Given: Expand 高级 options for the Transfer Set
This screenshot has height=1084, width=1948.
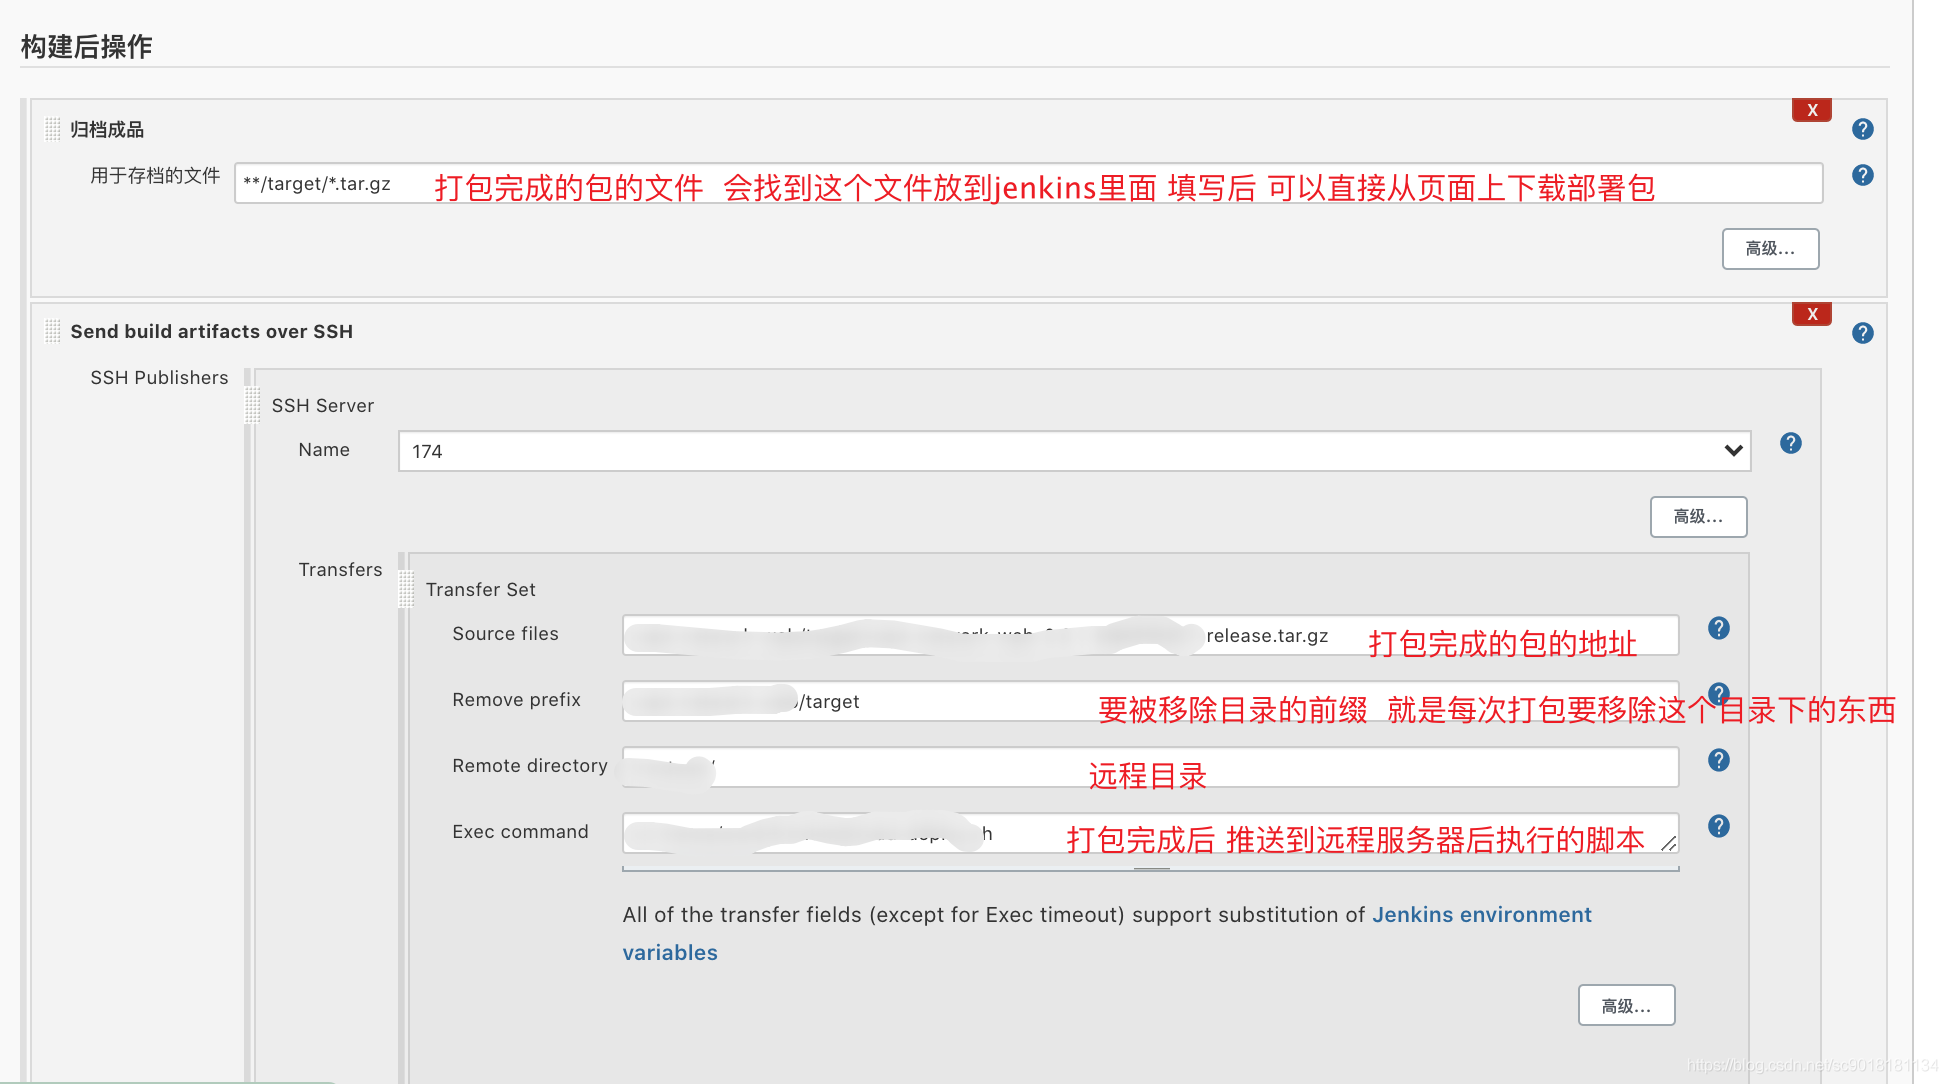Looking at the screenshot, I should (x=1625, y=1006).
